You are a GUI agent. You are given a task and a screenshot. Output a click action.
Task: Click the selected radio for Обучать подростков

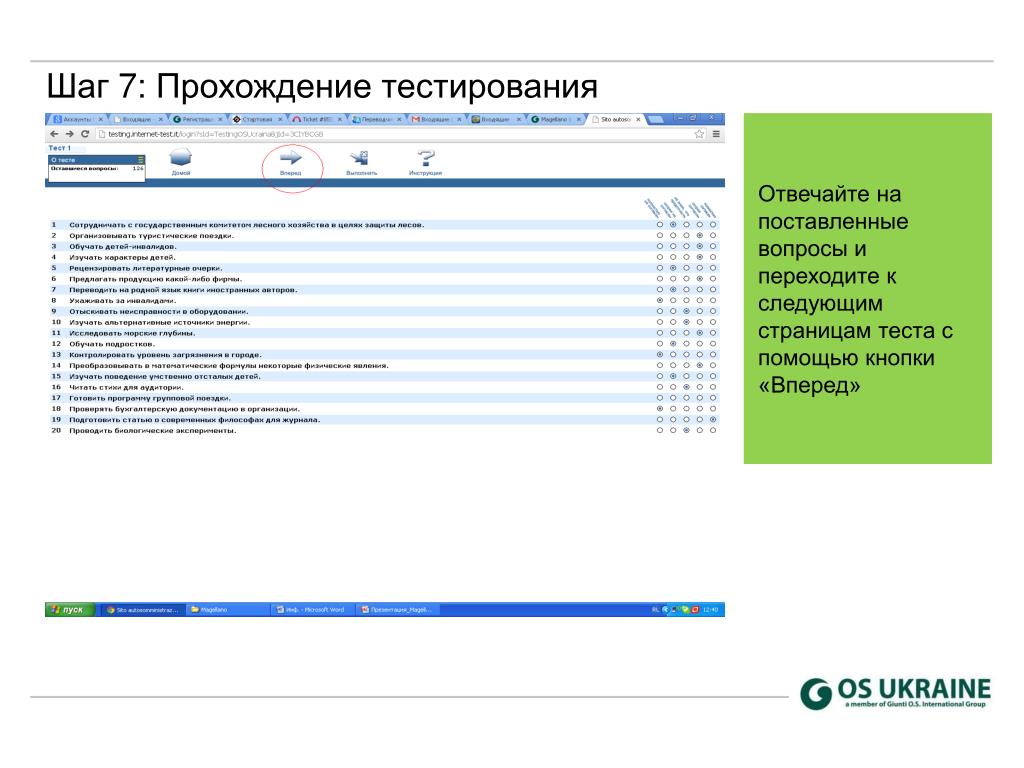pos(673,344)
